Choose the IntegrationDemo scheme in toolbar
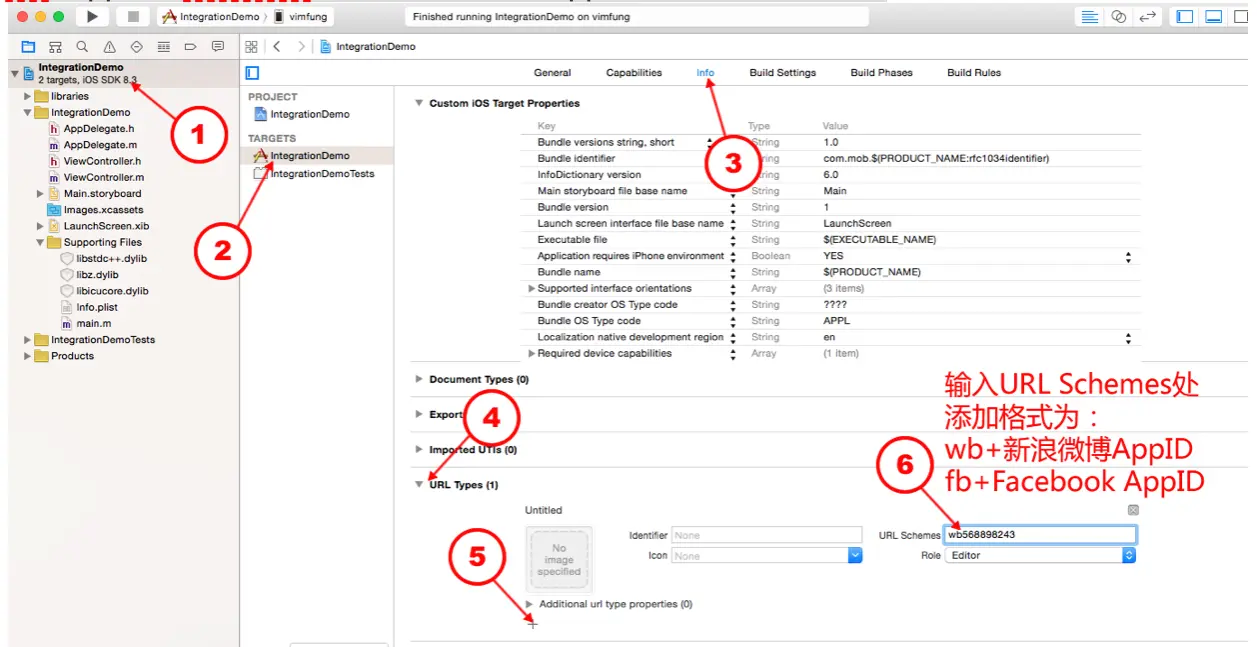The height and width of the screenshot is (647, 1257). [209, 17]
